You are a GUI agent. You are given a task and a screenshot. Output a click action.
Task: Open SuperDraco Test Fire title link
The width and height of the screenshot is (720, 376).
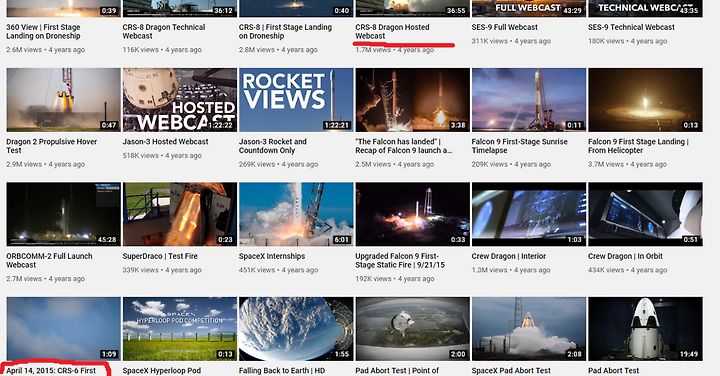[x=160, y=256]
